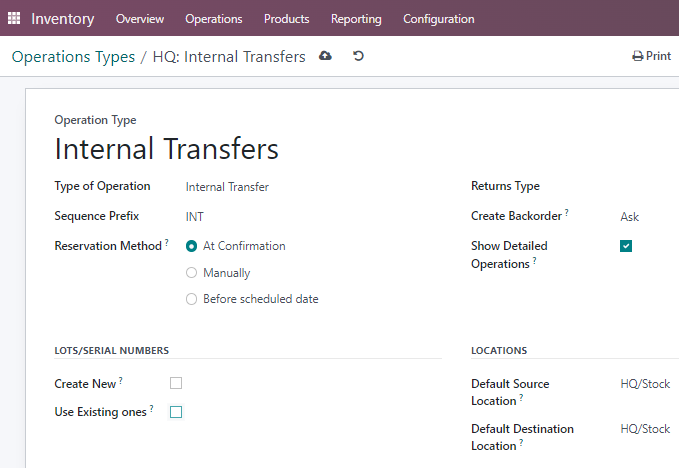Screen dimensions: 679x468
Task: Open the apps grid menu icon
Action: (x=14, y=18)
